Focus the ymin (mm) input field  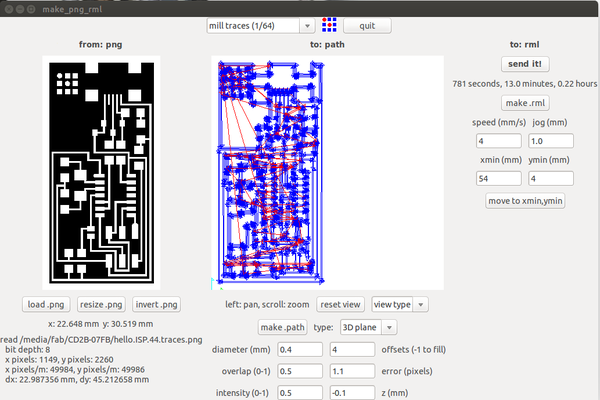click(551, 178)
